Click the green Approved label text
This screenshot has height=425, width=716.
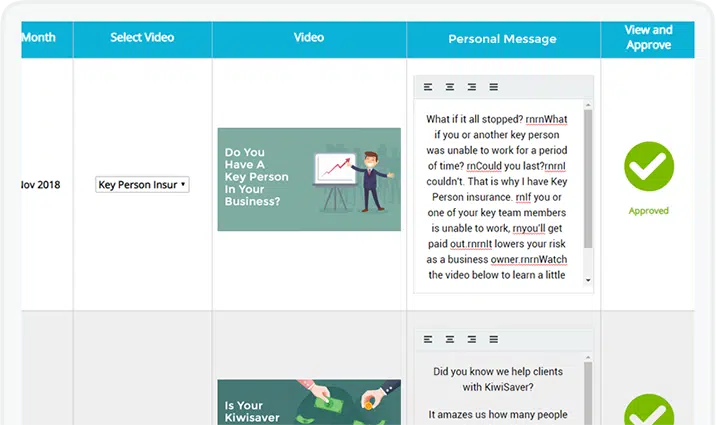click(648, 211)
